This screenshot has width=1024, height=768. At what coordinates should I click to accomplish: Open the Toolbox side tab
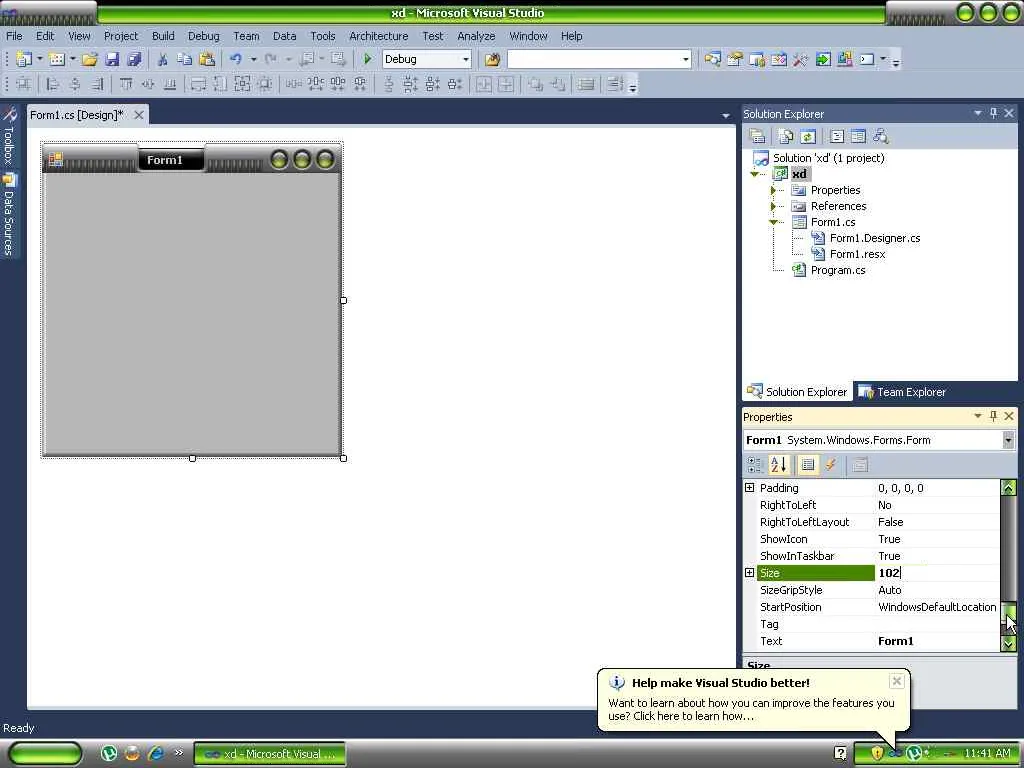8,137
